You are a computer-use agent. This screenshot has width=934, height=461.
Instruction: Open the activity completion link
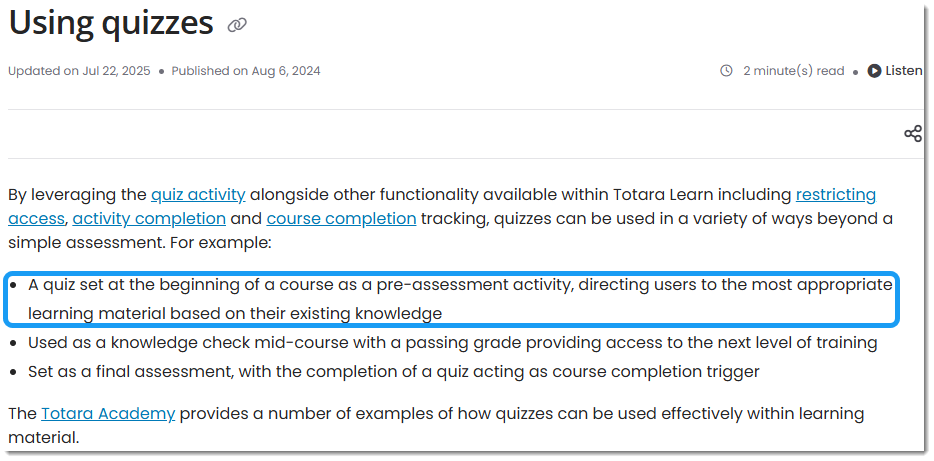pyautogui.click(x=149, y=218)
